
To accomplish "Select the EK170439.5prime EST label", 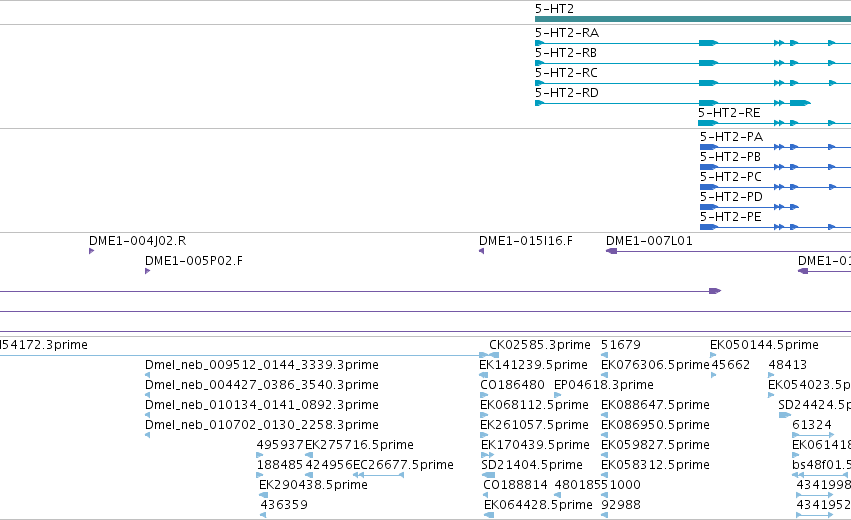I will click(x=535, y=446).
